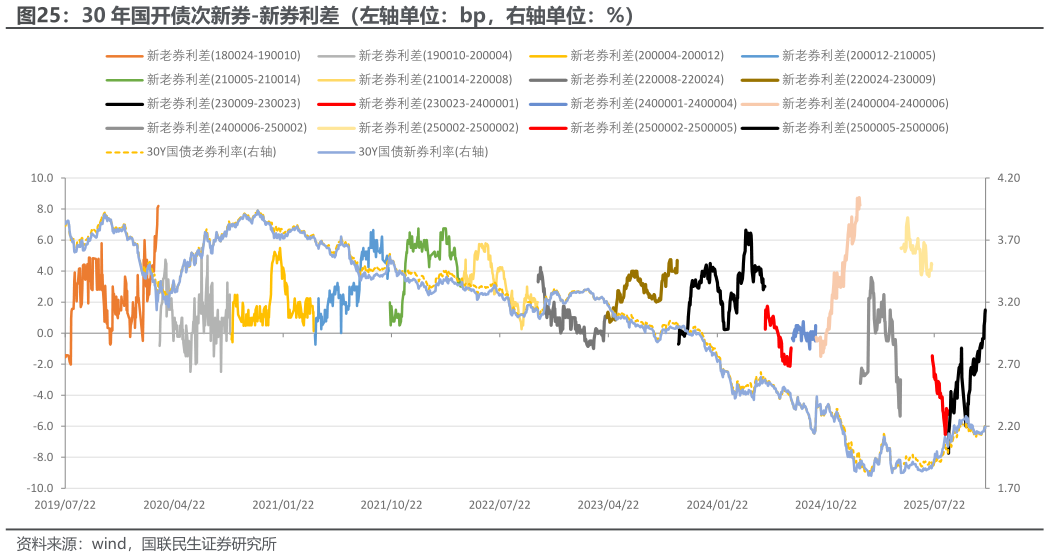Viewport: 1049px width, 557px height.
Task: Click the green 210005-210014 legend line marker
Action: pos(124,80)
